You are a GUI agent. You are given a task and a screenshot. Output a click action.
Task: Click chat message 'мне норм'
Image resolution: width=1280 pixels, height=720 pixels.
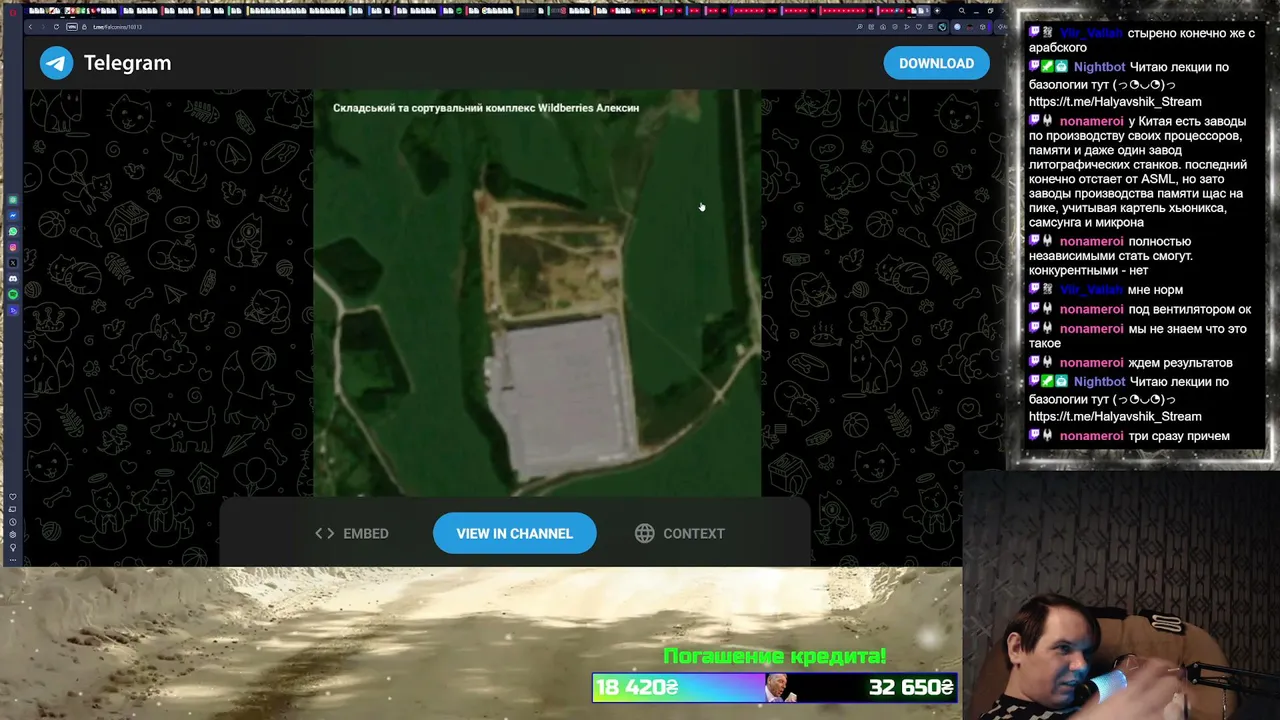[1155, 290]
